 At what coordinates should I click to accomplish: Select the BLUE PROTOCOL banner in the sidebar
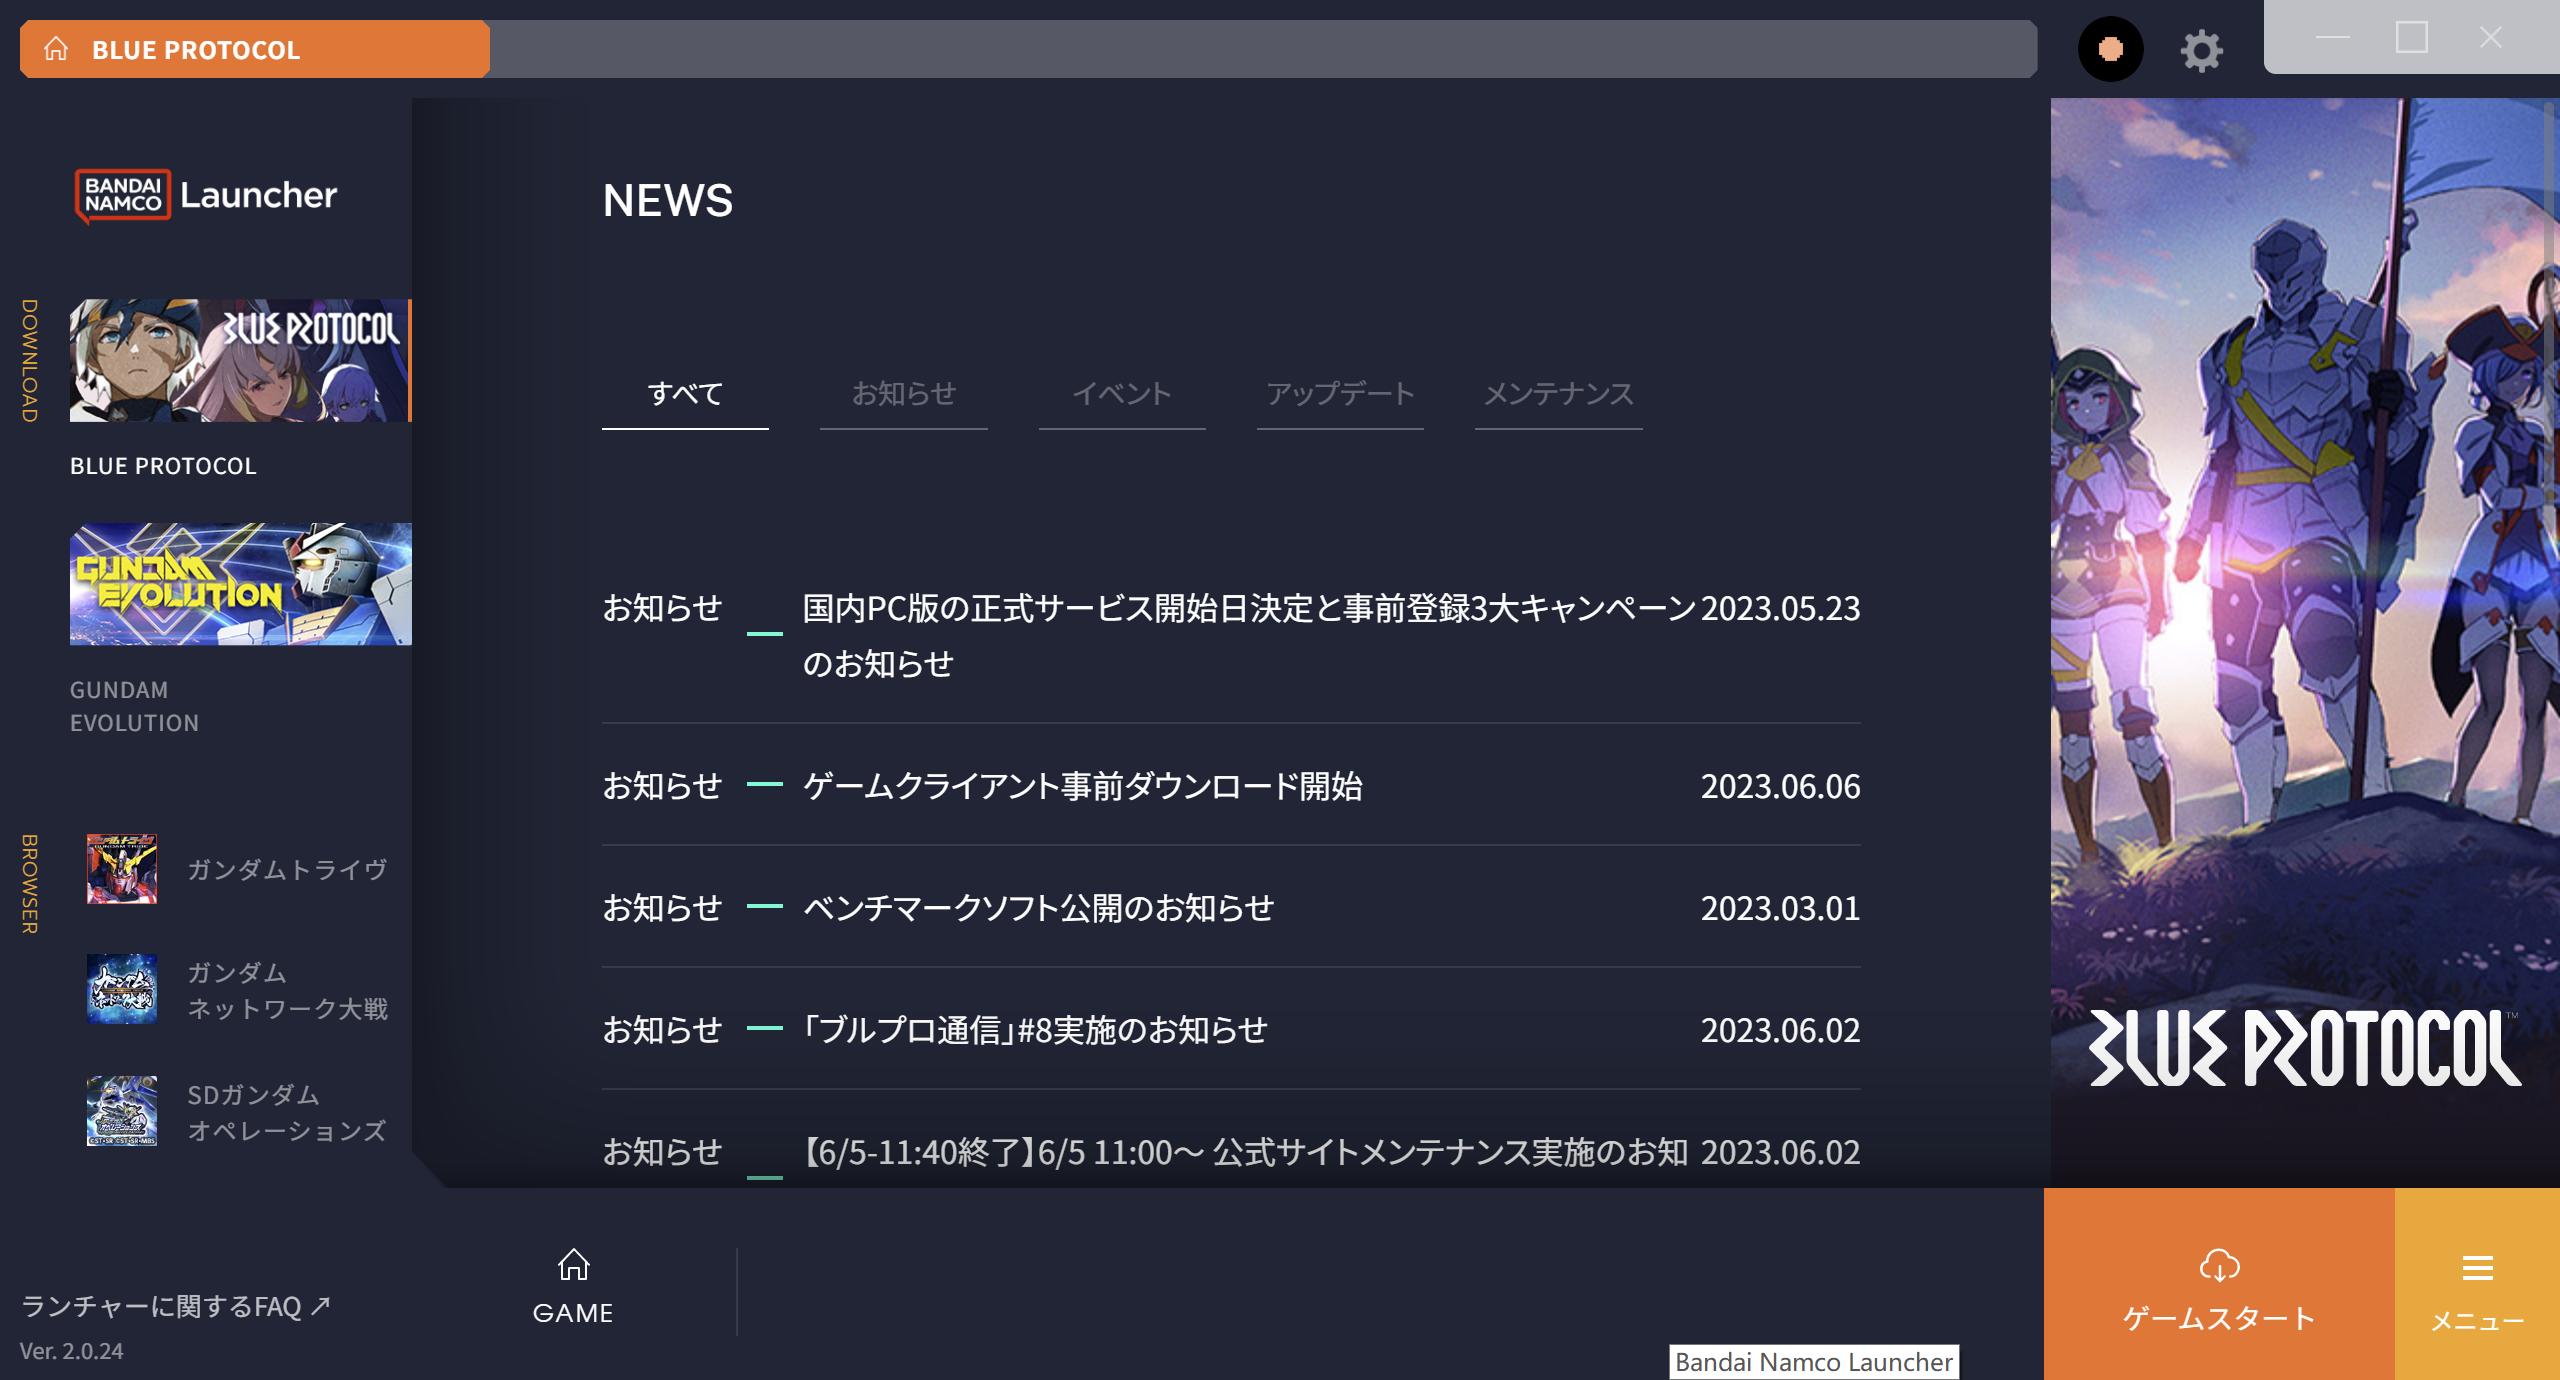pos(240,360)
